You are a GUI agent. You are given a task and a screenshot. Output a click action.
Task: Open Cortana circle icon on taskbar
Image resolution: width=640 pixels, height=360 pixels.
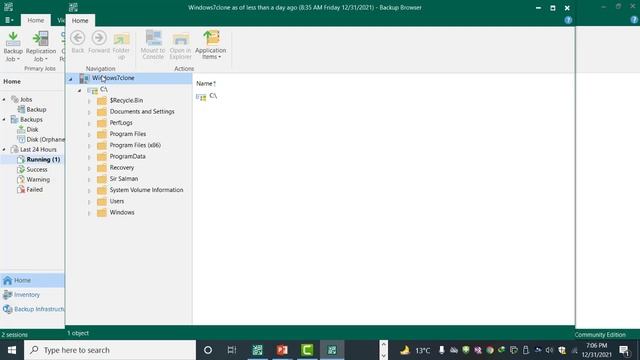click(x=208, y=350)
